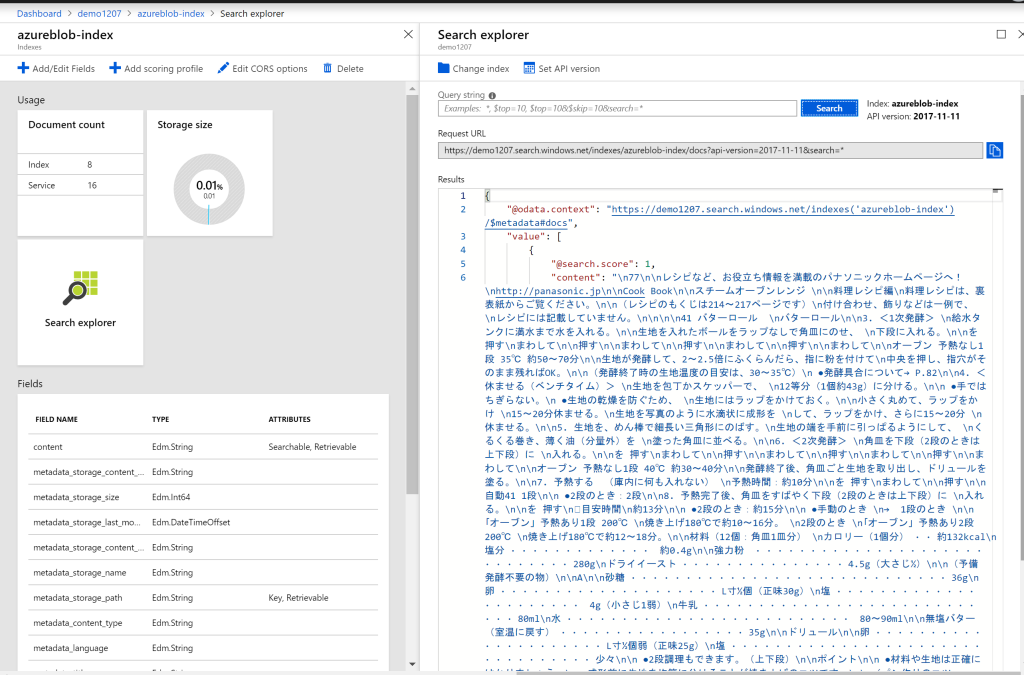Copy the Request URL with copy icon
This screenshot has height=675, width=1024.
point(994,150)
